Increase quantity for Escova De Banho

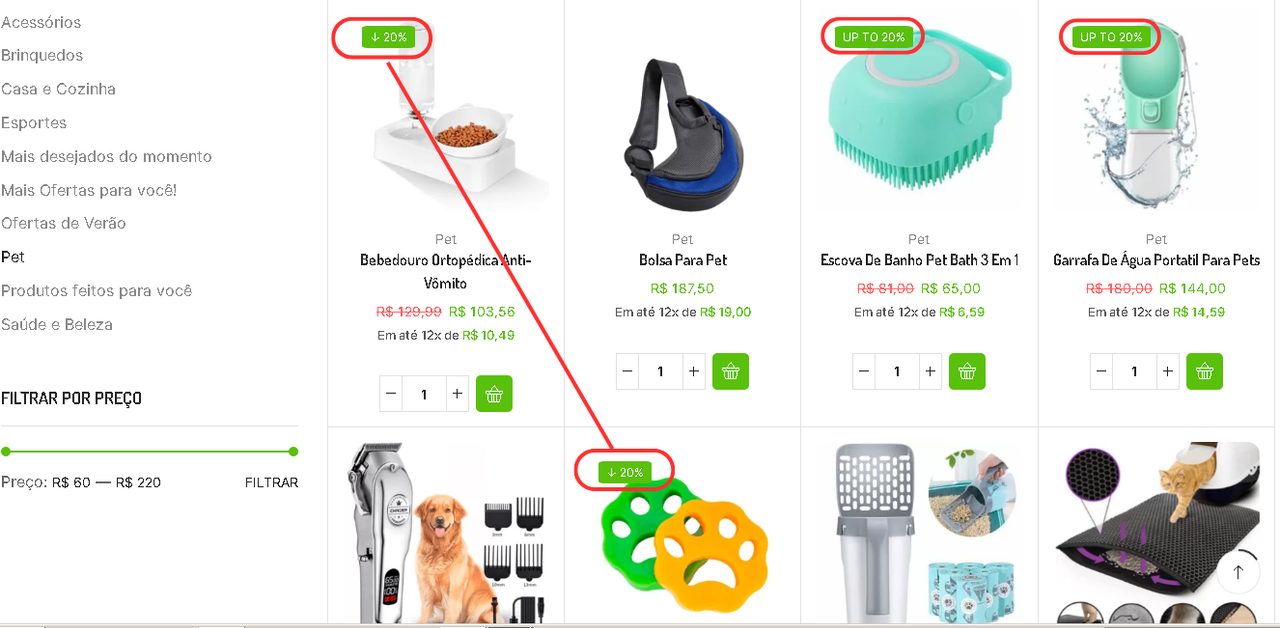coord(930,371)
